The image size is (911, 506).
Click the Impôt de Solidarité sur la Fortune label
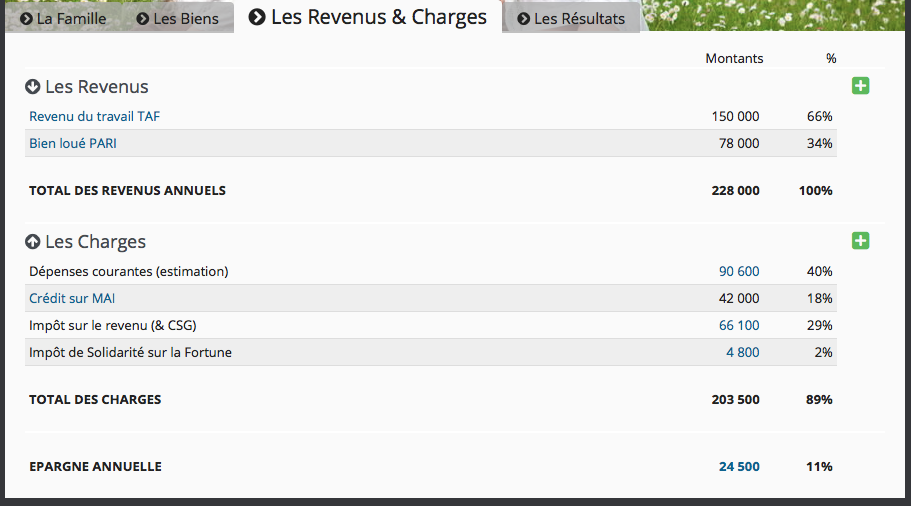[x=130, y=352]
